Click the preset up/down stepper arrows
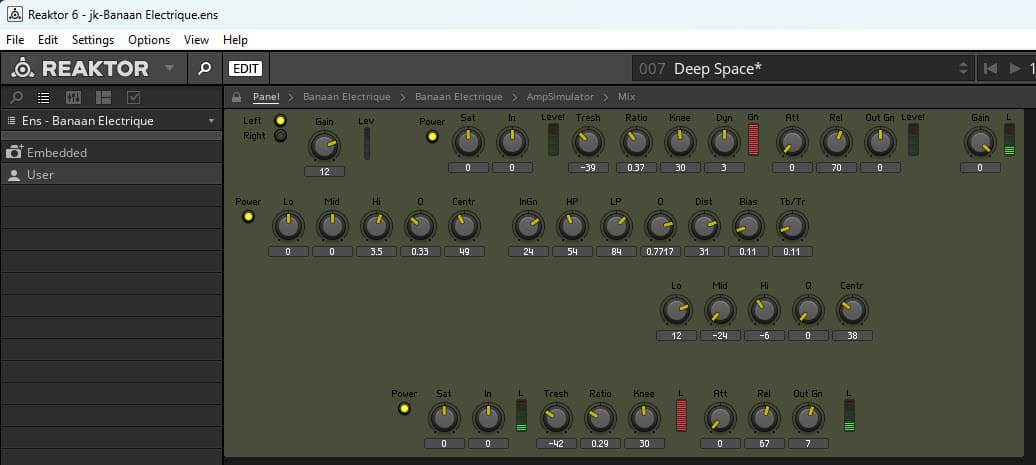Image resolution: width=1036 pixels, height=465 pixels. [x=963, y=69]
